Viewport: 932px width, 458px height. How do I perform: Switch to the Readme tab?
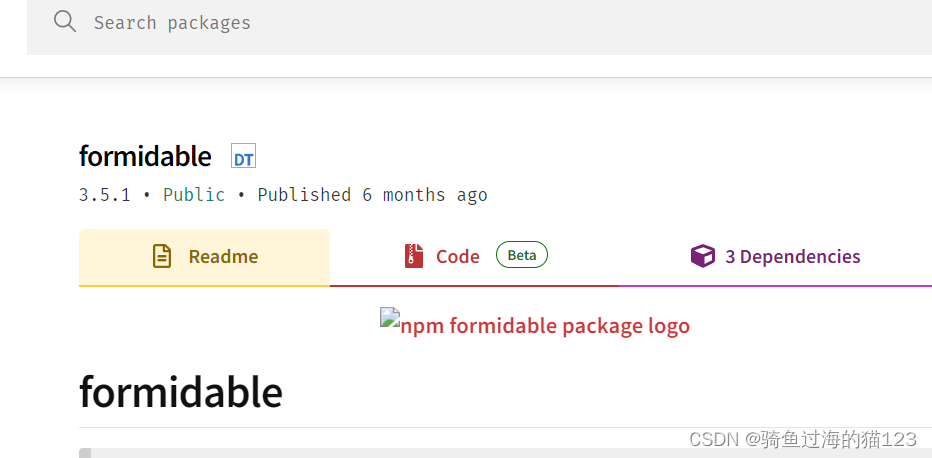coord(204,257)
